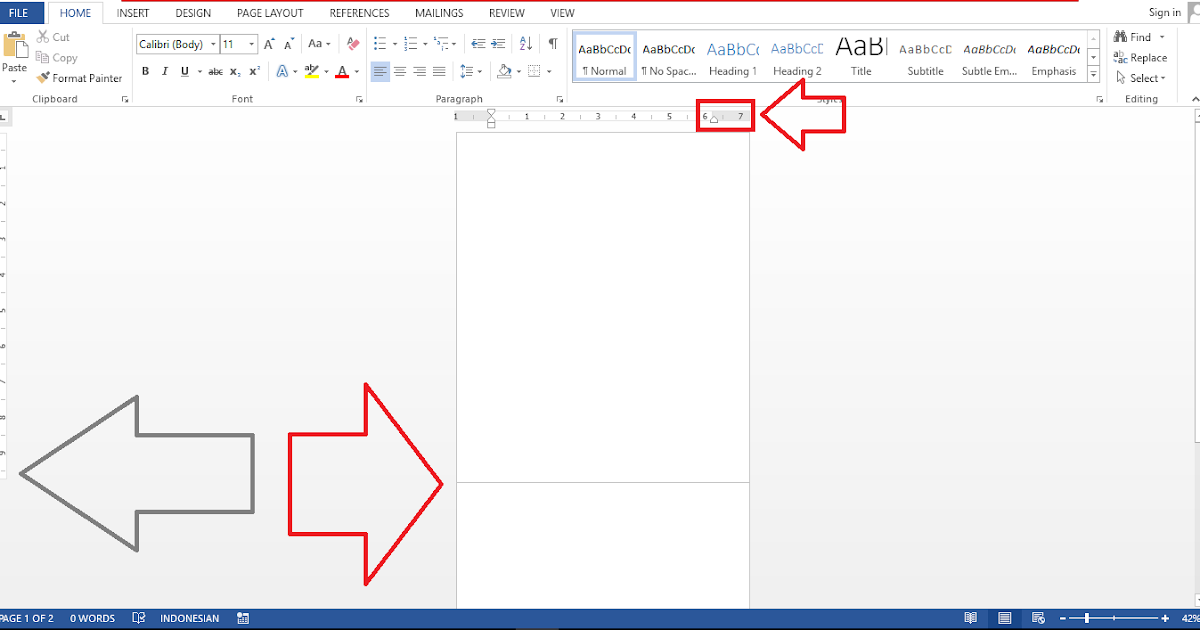
Task: Click the proofing errors book icon in status bar
Action: coord(139,619)
